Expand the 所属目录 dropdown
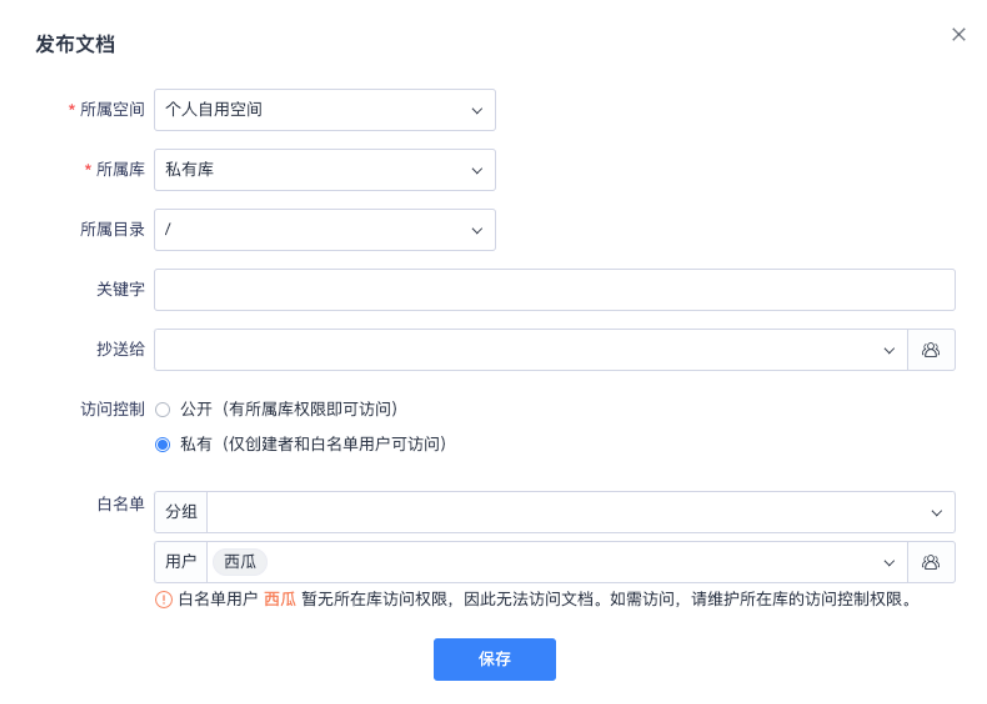This screenshot has height=704, width=987. (x=325, y=230)
